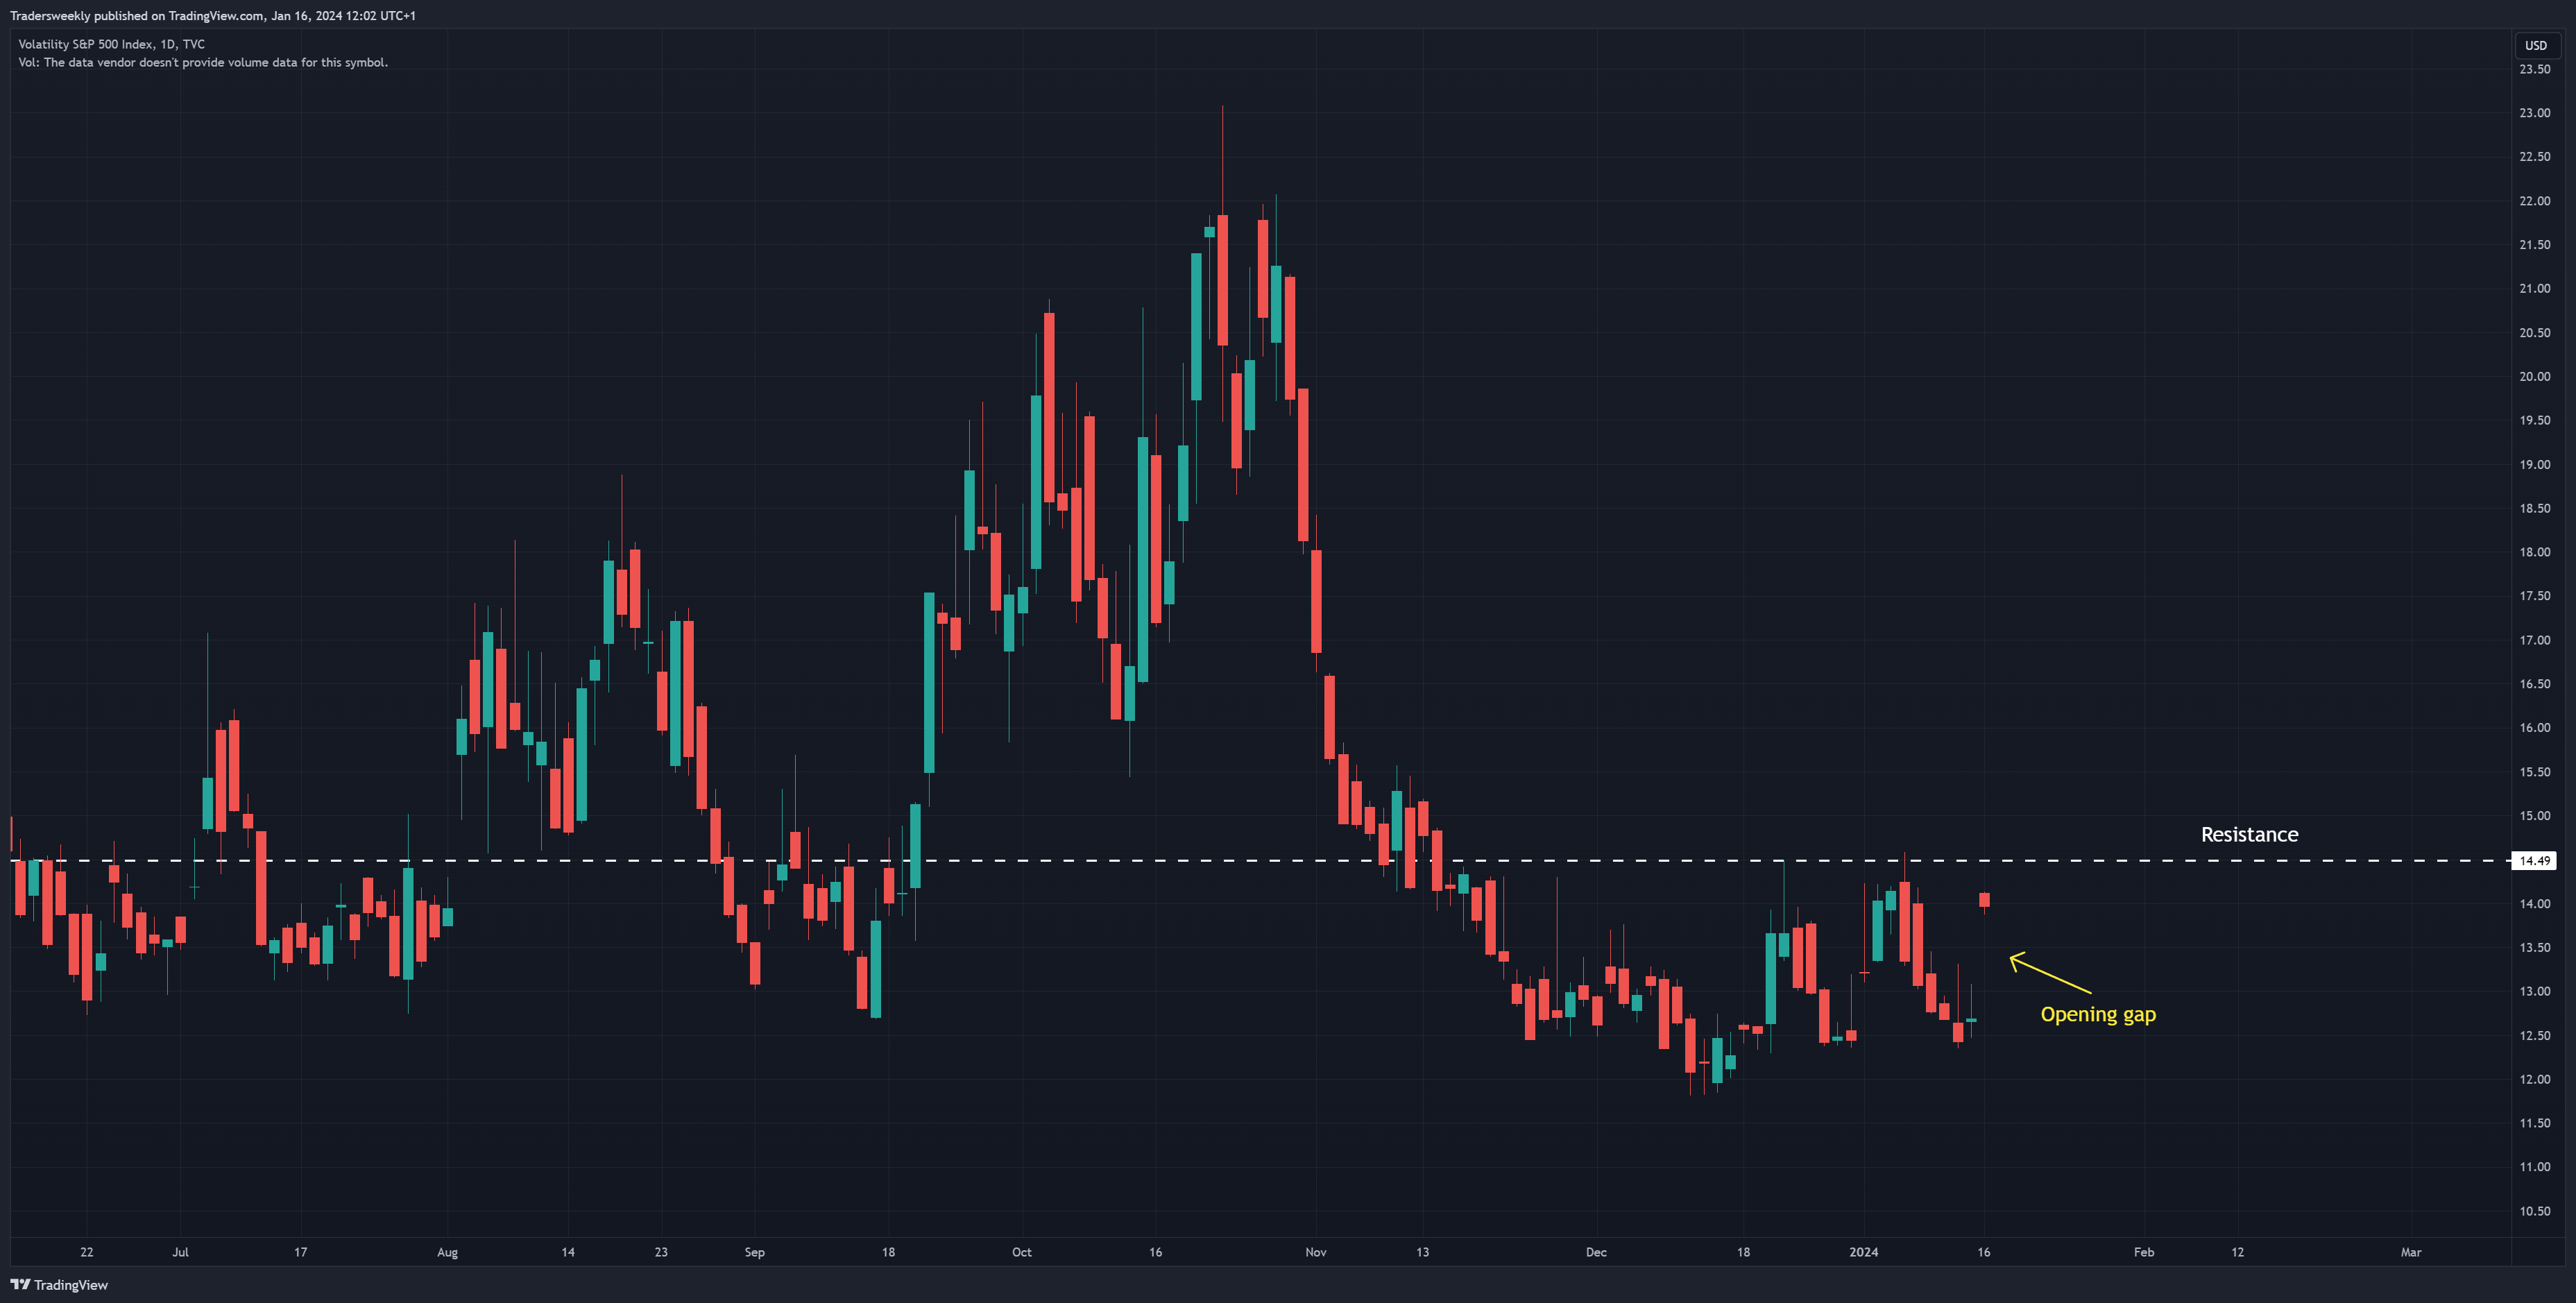Click the 20.00 price axis label

2534,376
